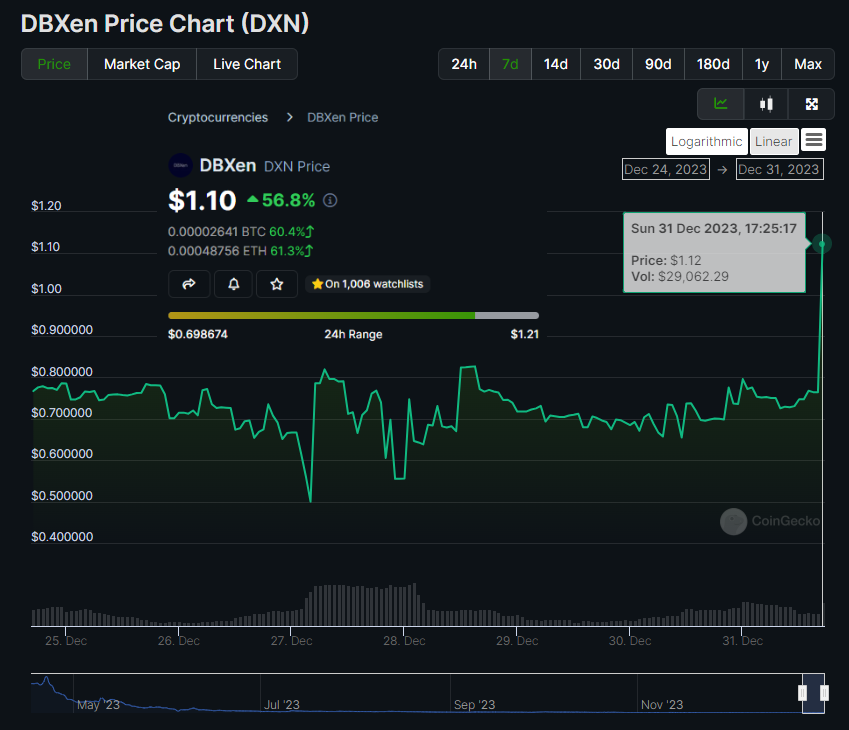Click the 27. Dec axis label
849x730 pixels.
coord(291,641)
